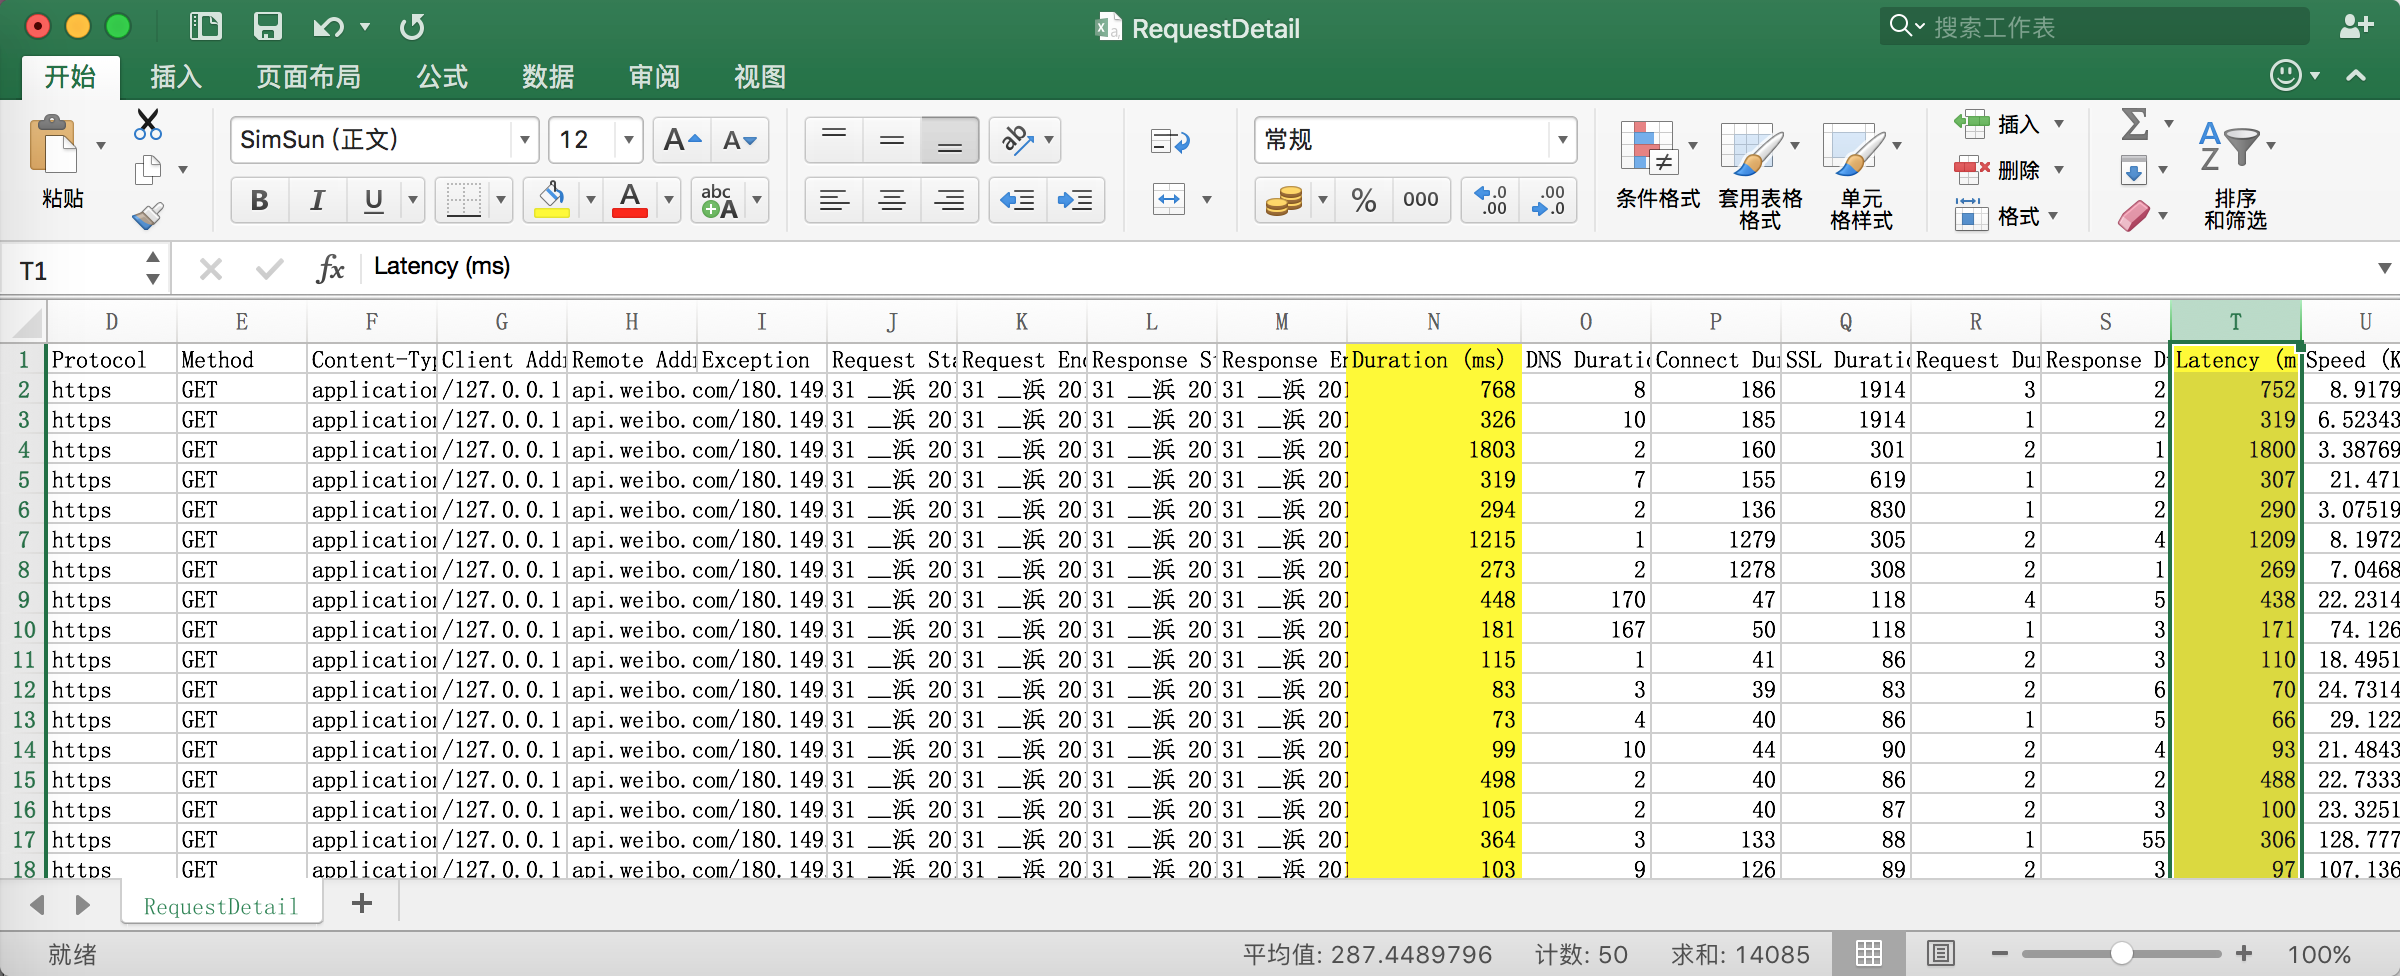Click the cell borders icon

[463, 200]
